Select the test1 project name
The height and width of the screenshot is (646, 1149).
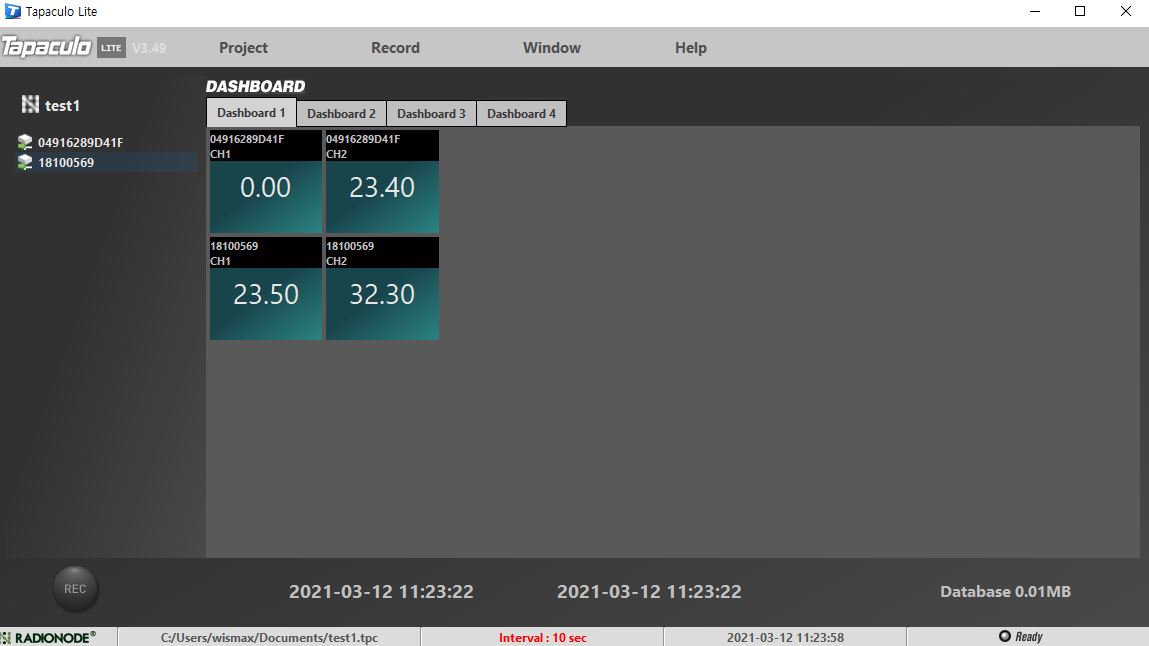pyautogui.click(x=62, y=105)
